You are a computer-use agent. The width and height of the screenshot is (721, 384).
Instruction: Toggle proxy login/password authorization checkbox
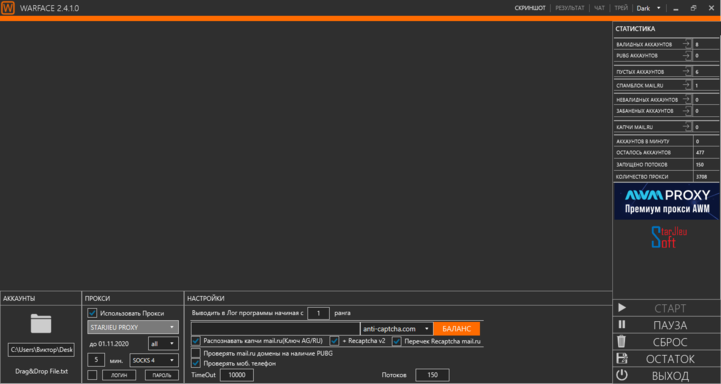(92, 375)
